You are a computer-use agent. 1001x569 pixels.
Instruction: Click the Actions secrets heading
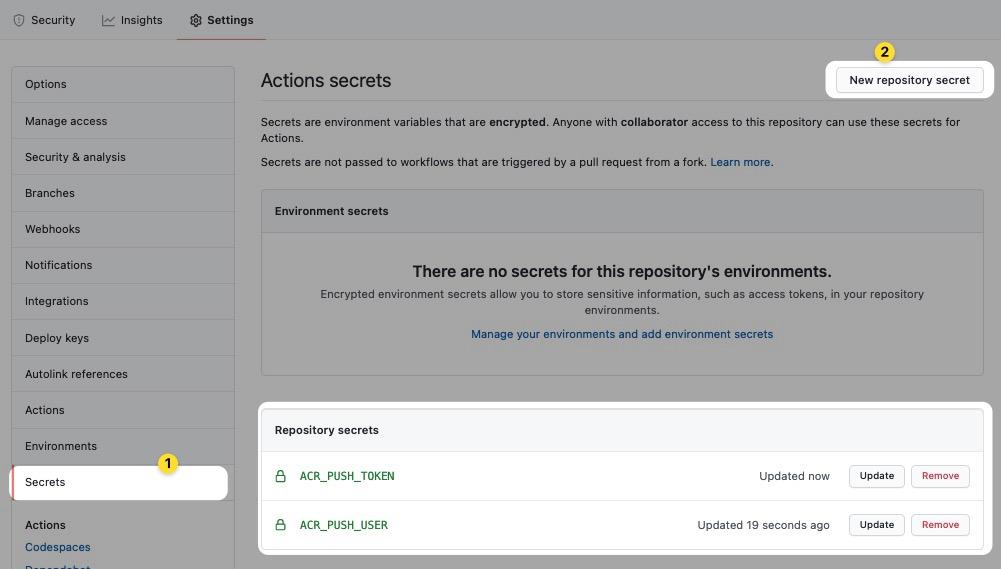click(x=326, y=80)
